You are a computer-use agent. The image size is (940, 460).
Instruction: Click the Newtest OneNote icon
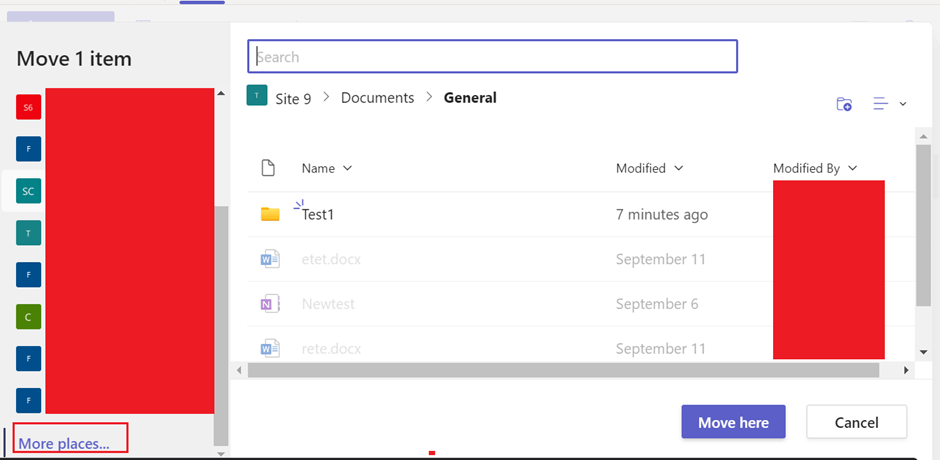point(270,304)
